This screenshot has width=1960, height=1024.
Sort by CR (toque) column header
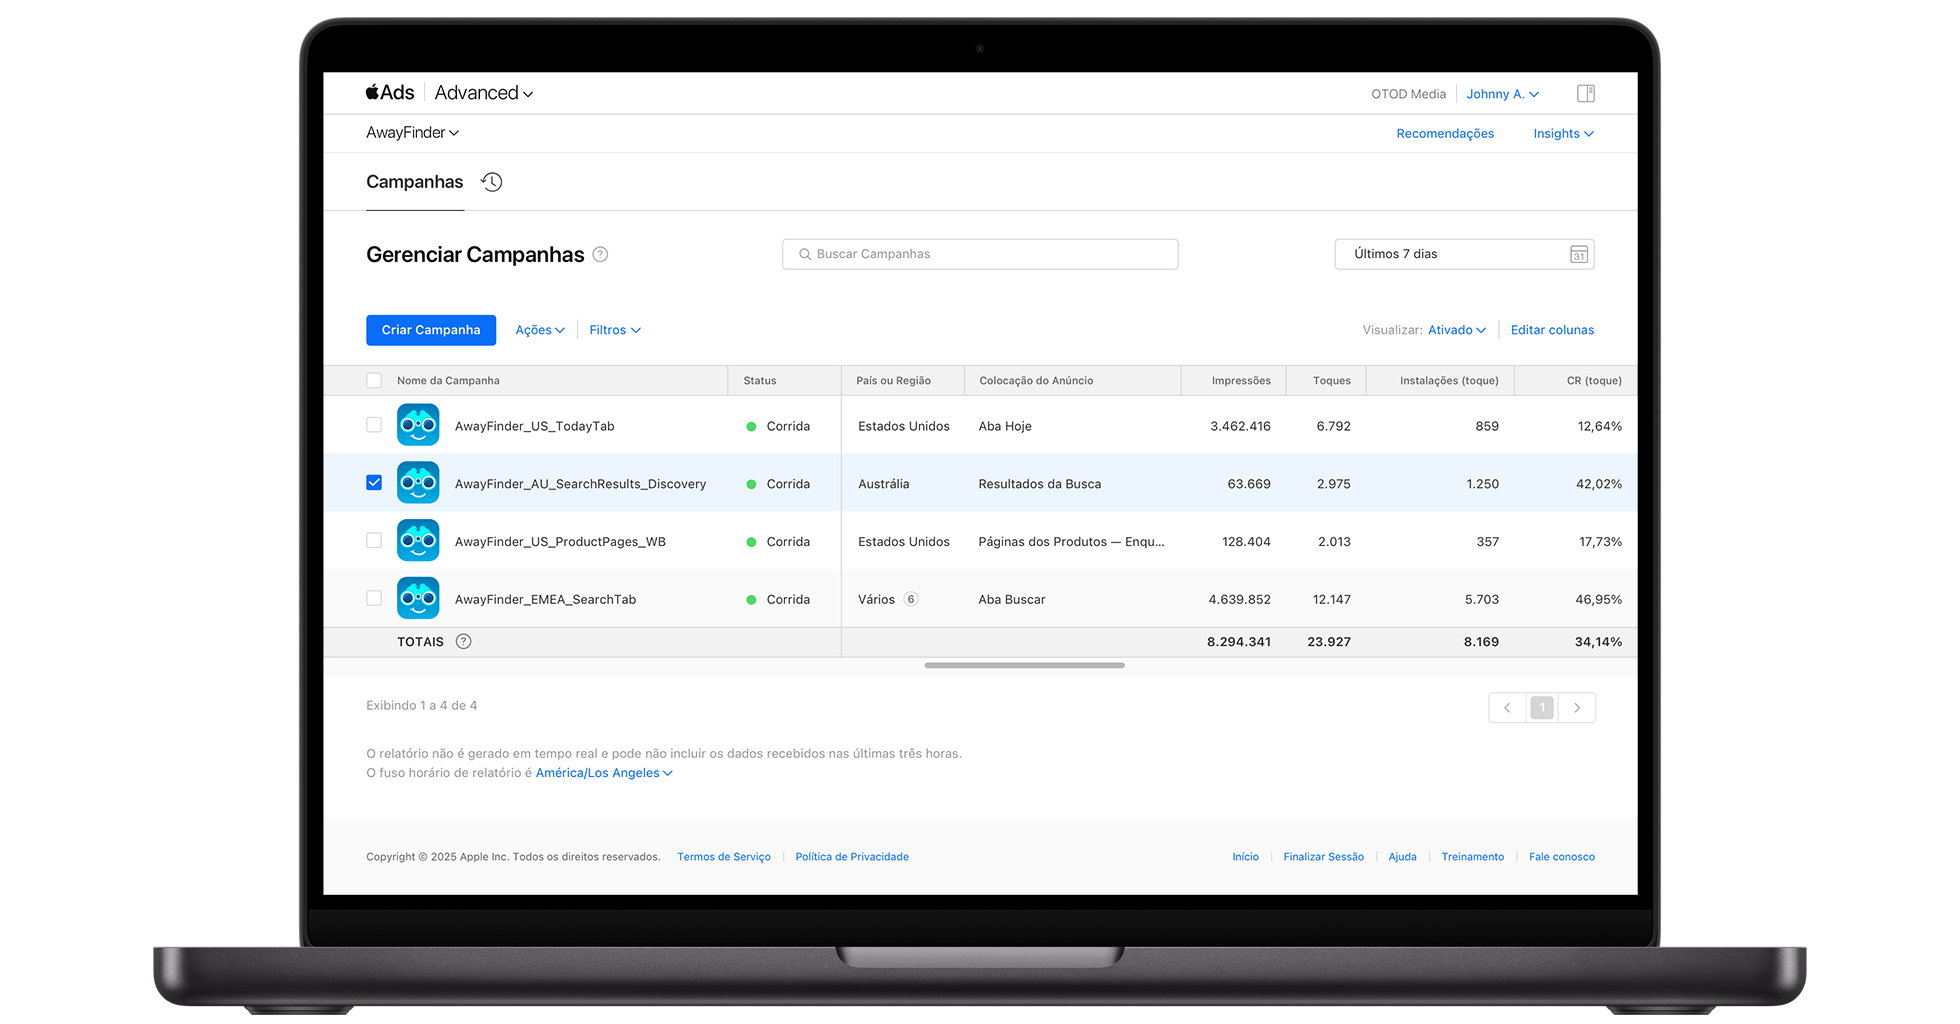pos(1594,381)
